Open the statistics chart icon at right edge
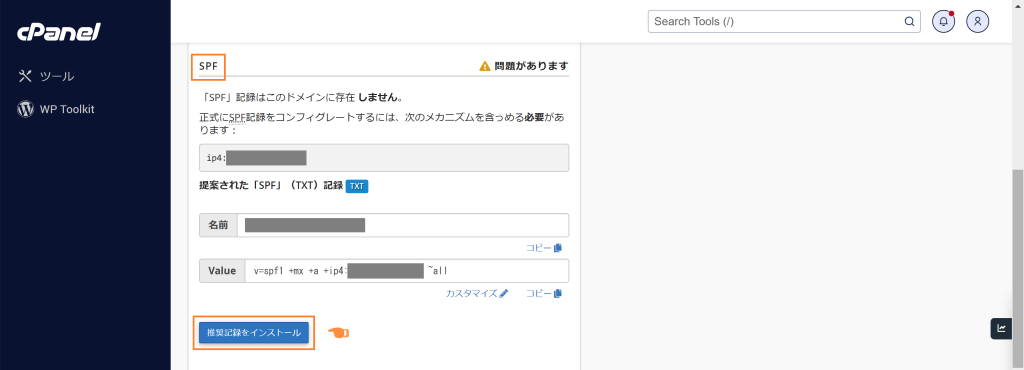Screen dimensions: 1024x370 coord(1001,328)
